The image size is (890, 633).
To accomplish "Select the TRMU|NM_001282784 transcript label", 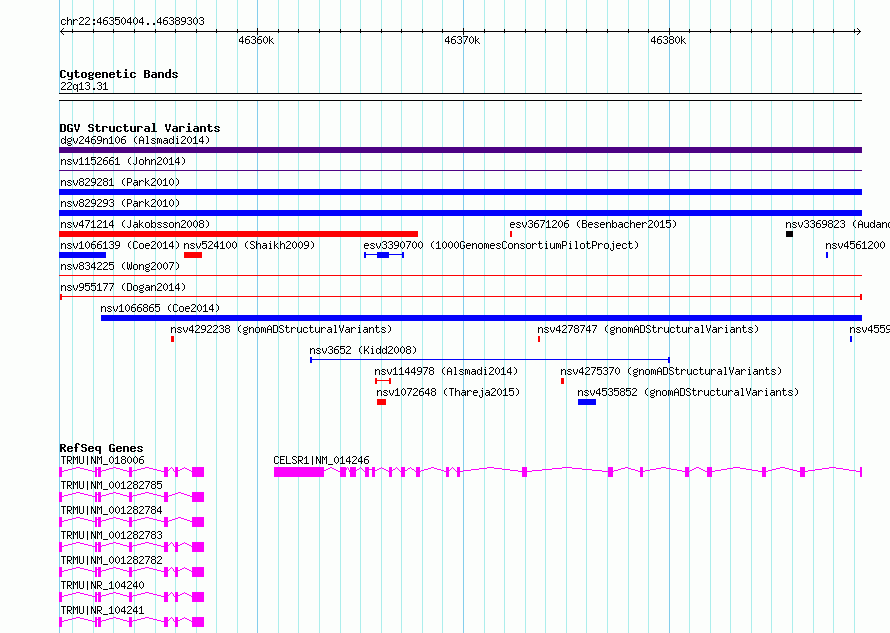I will 111,510.
